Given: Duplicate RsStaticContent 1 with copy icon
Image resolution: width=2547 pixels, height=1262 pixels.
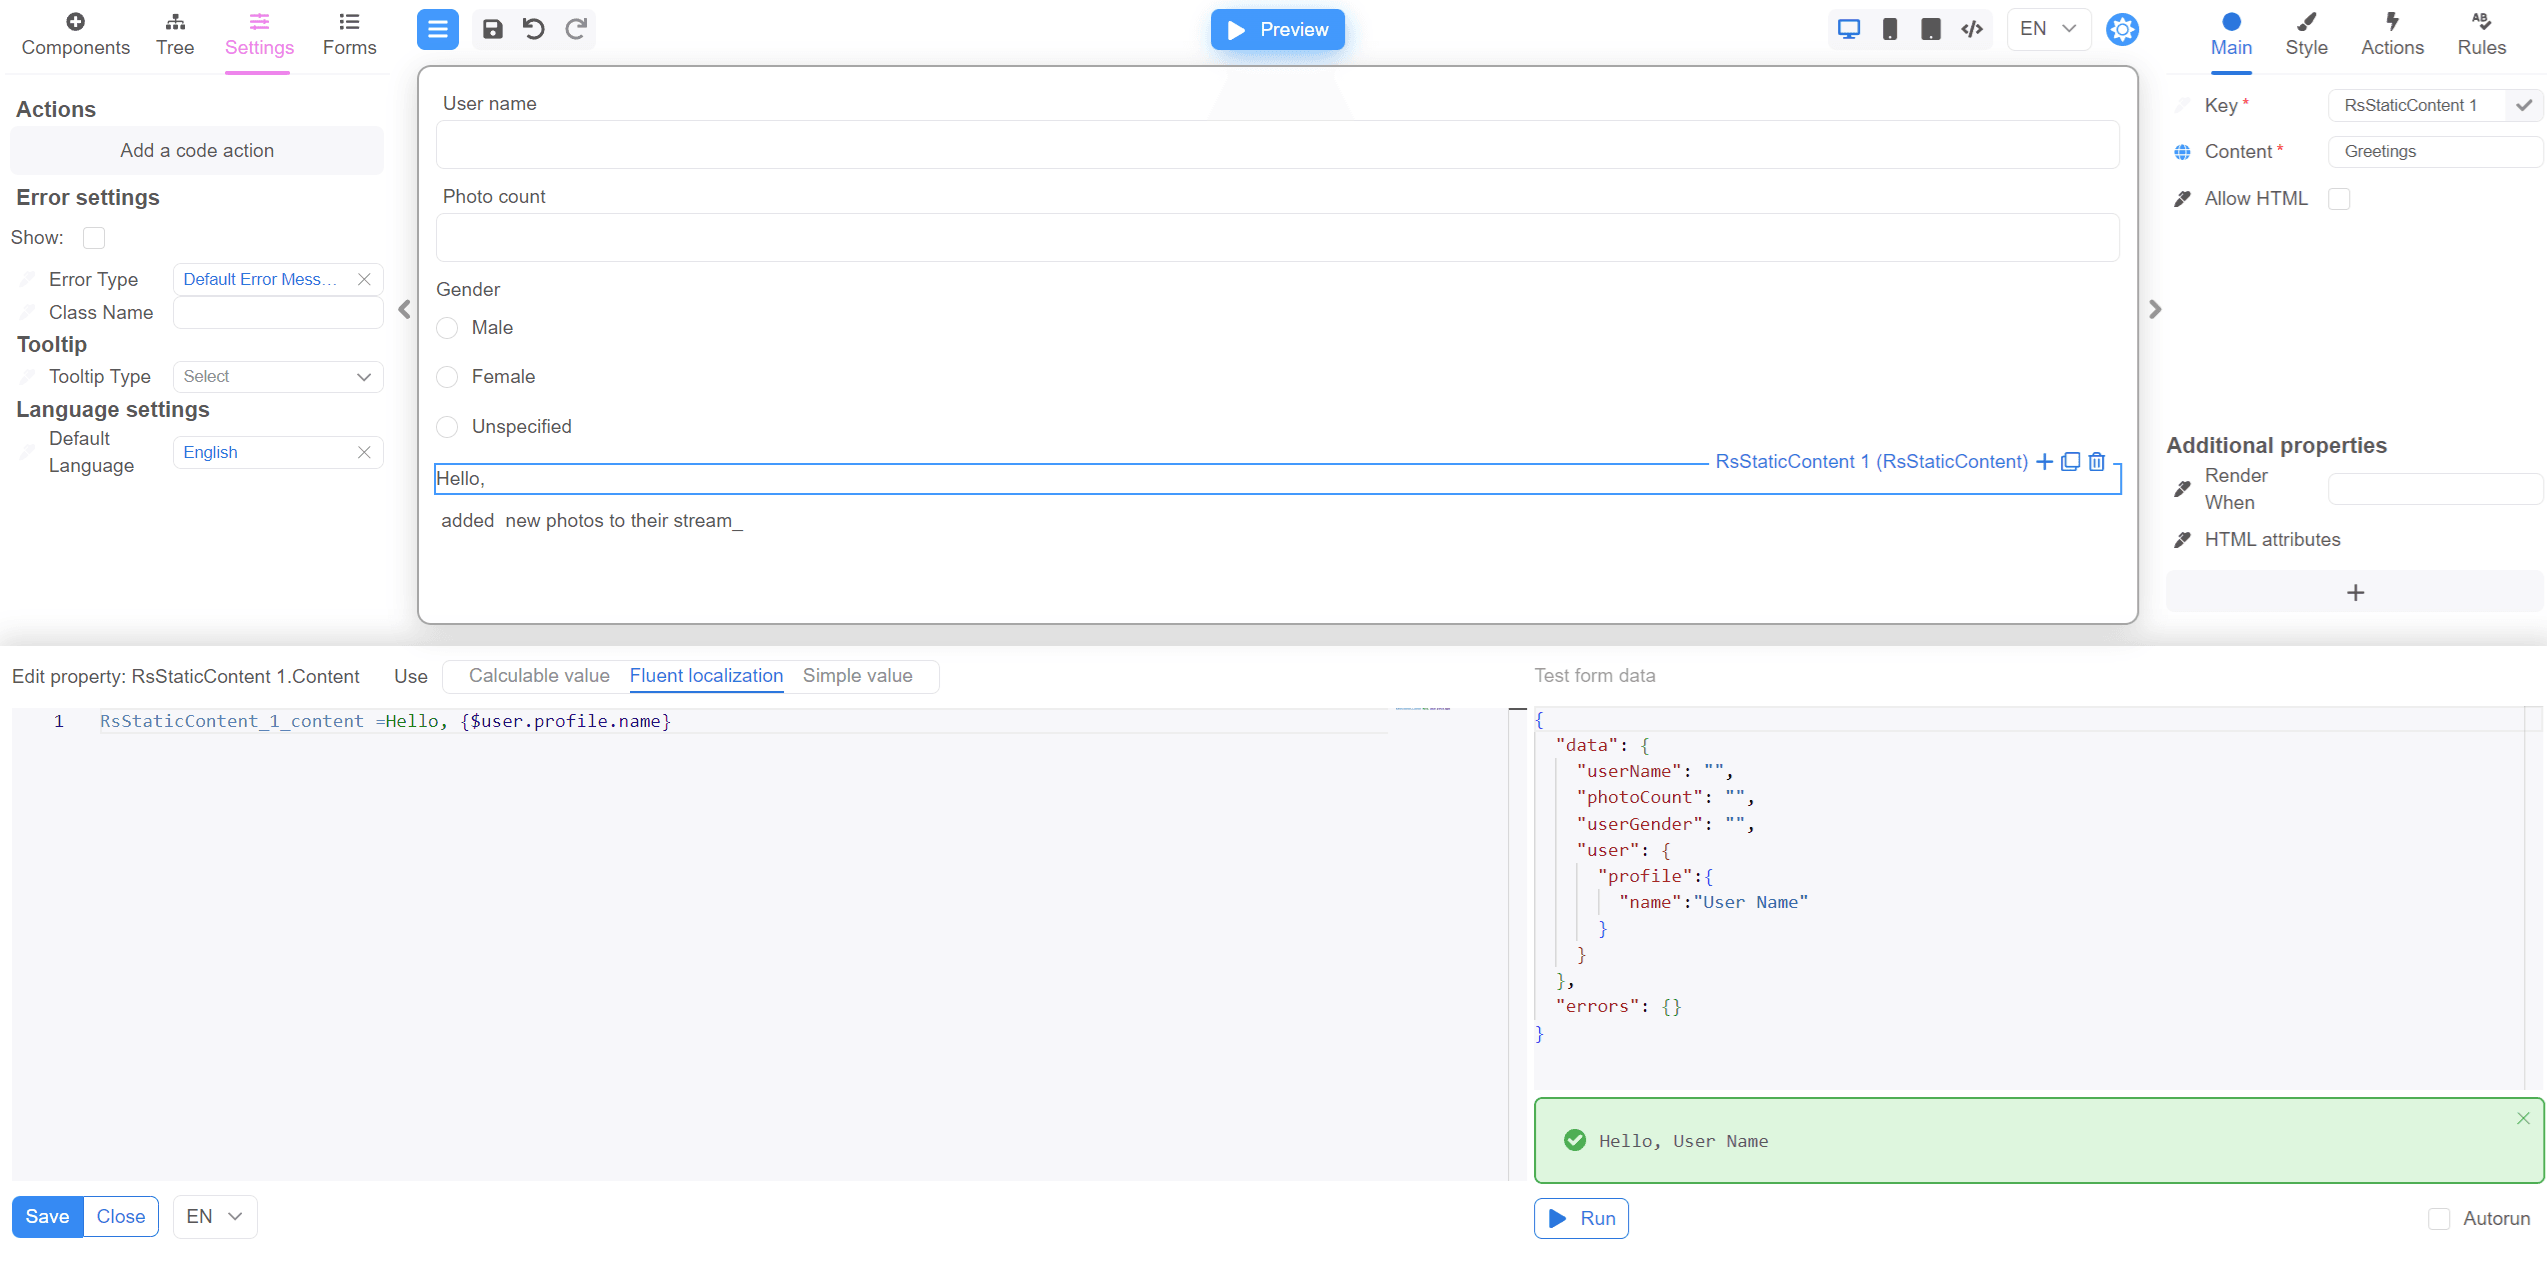Looking at the screenshot, I should (x=2071, y=461).
